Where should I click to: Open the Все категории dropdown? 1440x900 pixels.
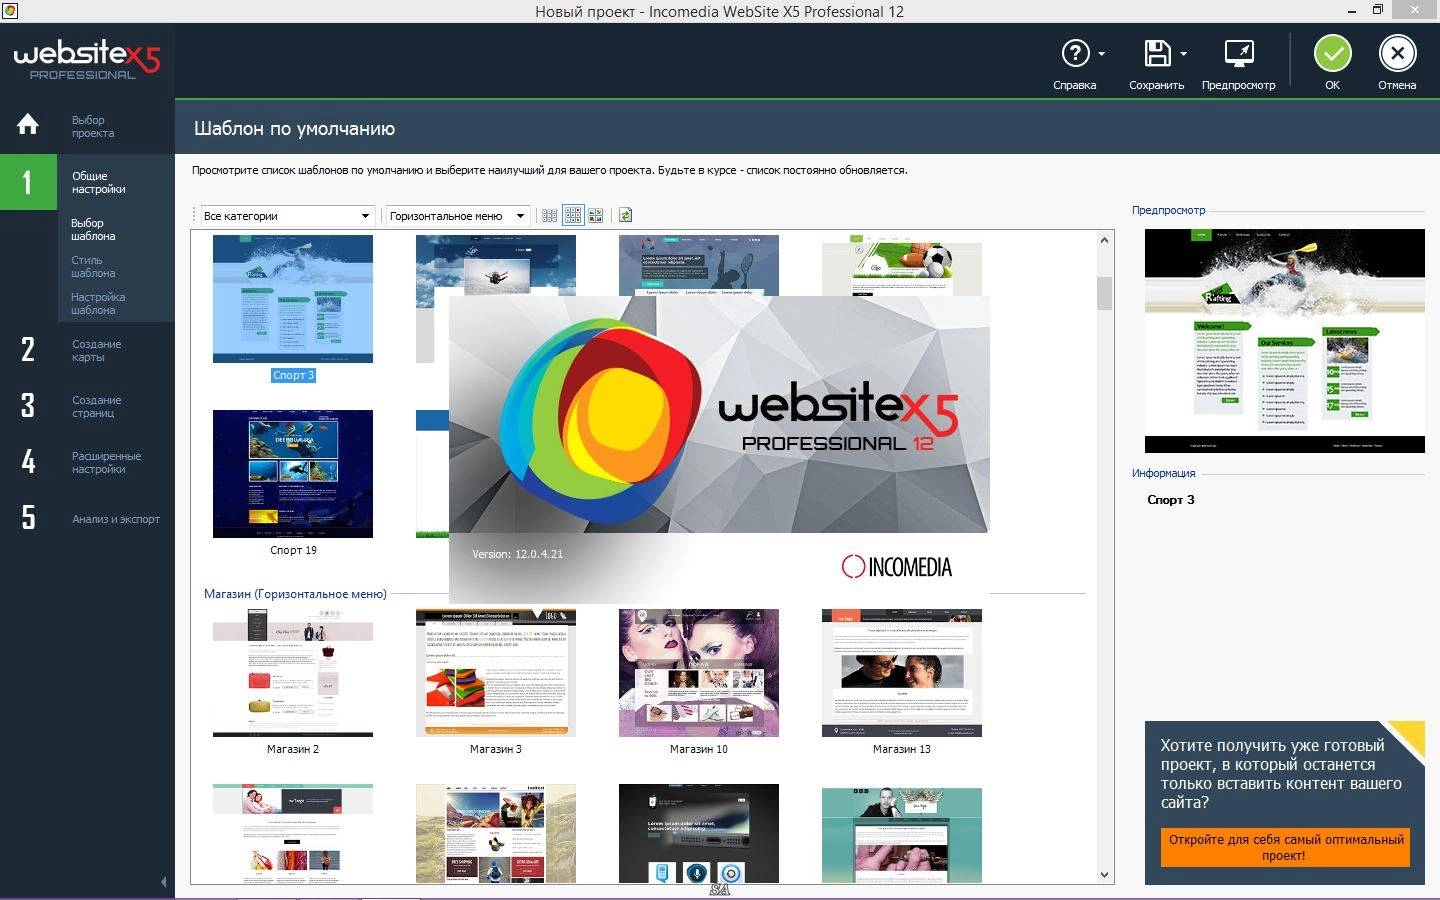click(288, 216)
